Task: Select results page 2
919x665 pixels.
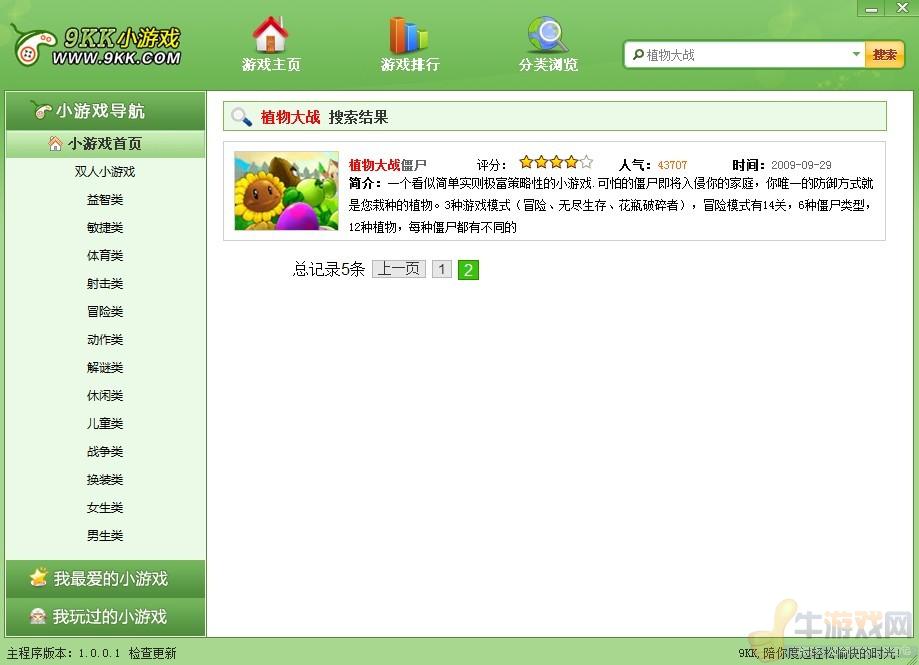Action: point(468,270)
